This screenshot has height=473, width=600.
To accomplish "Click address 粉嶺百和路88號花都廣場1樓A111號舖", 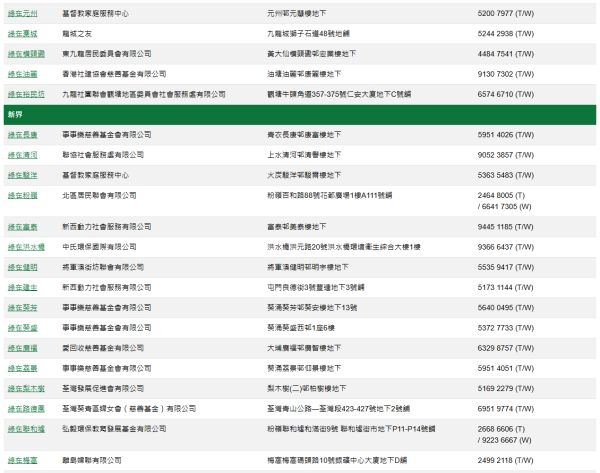I will tap(329, 196).
